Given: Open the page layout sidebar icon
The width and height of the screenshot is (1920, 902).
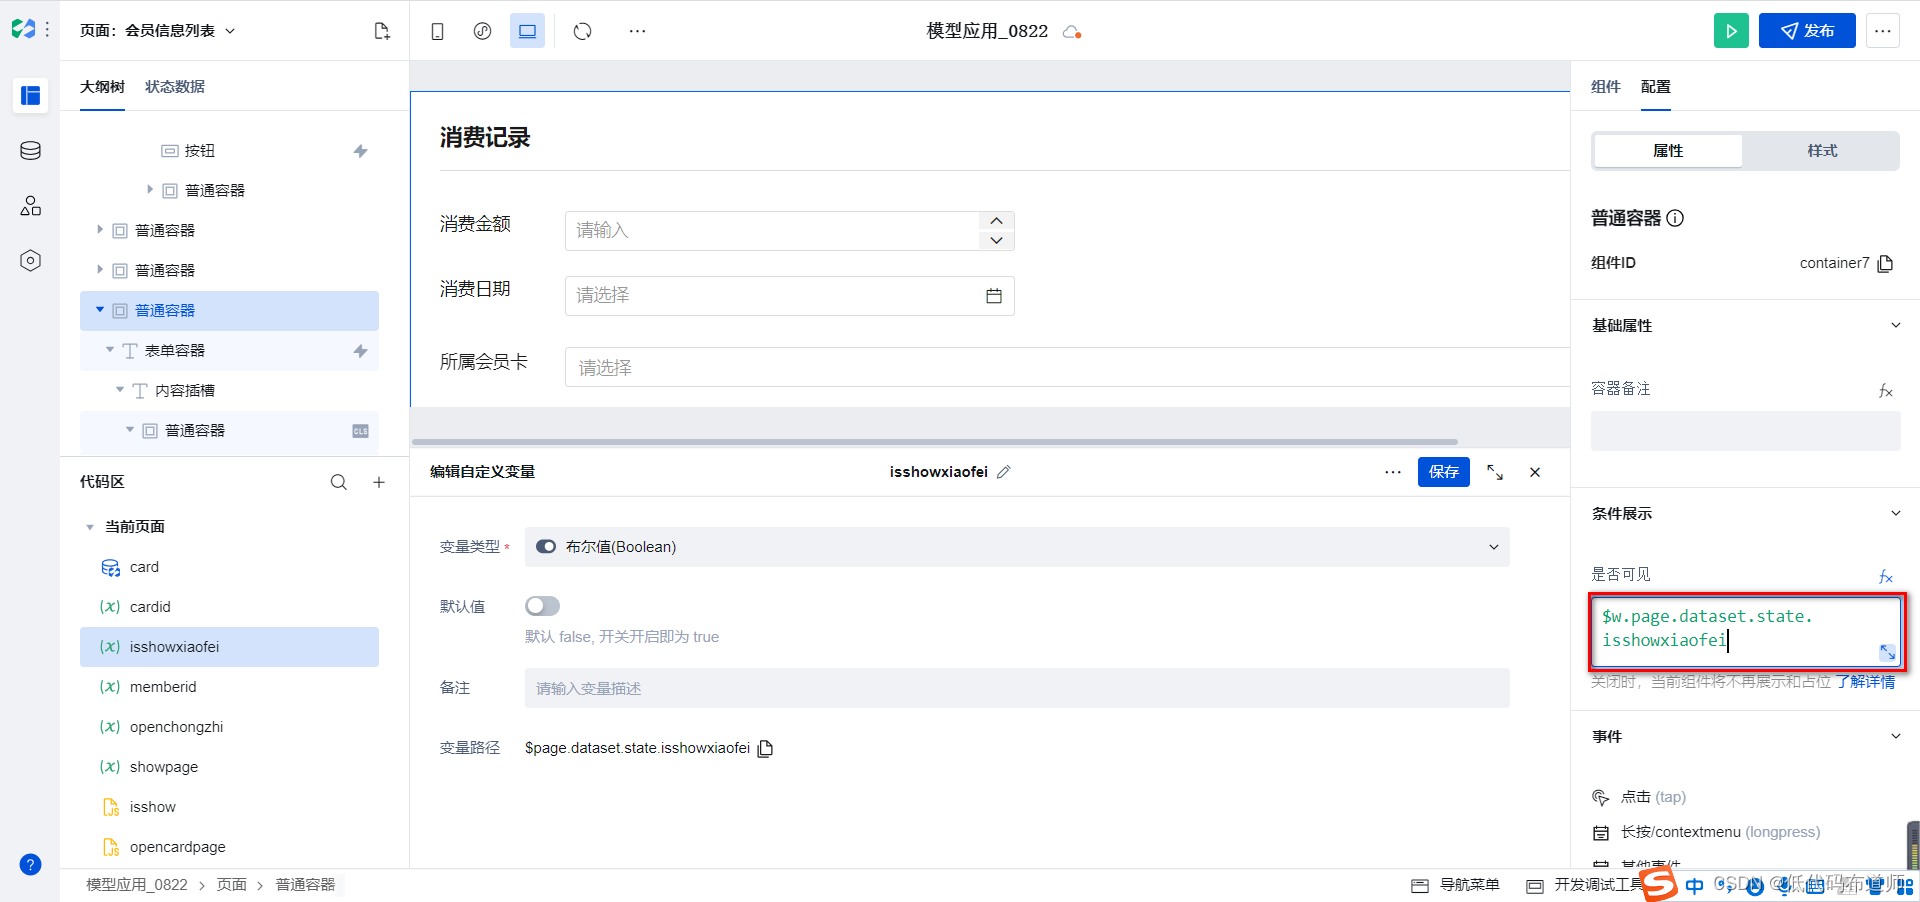Looking at the screenshot, I should pyautogui.click(x=30, y=95).
